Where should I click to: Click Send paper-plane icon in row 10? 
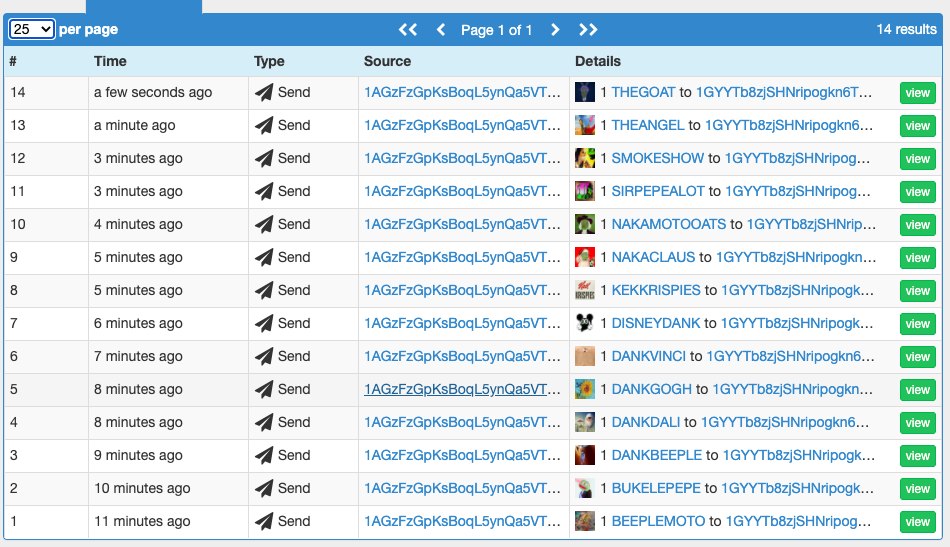264,224
